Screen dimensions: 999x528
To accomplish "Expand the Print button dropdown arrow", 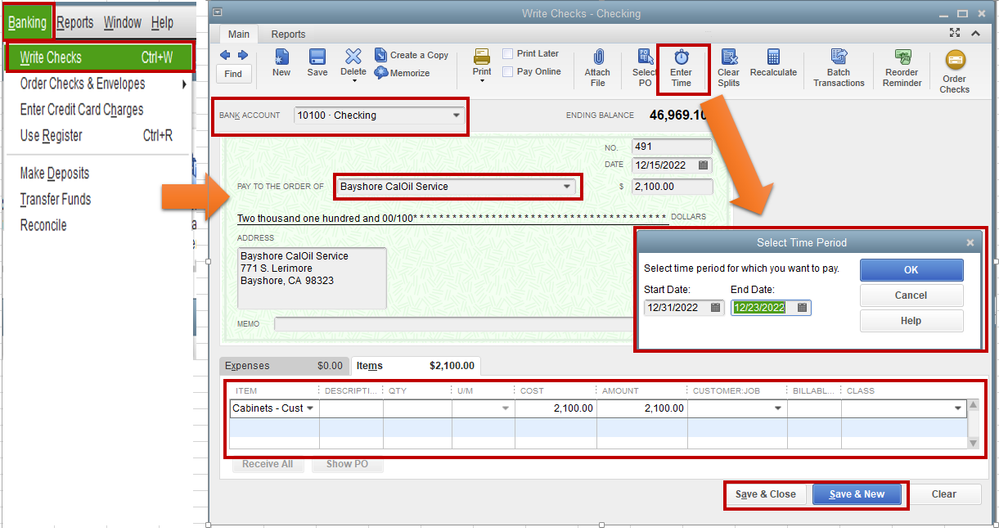I will pos(482,82).
